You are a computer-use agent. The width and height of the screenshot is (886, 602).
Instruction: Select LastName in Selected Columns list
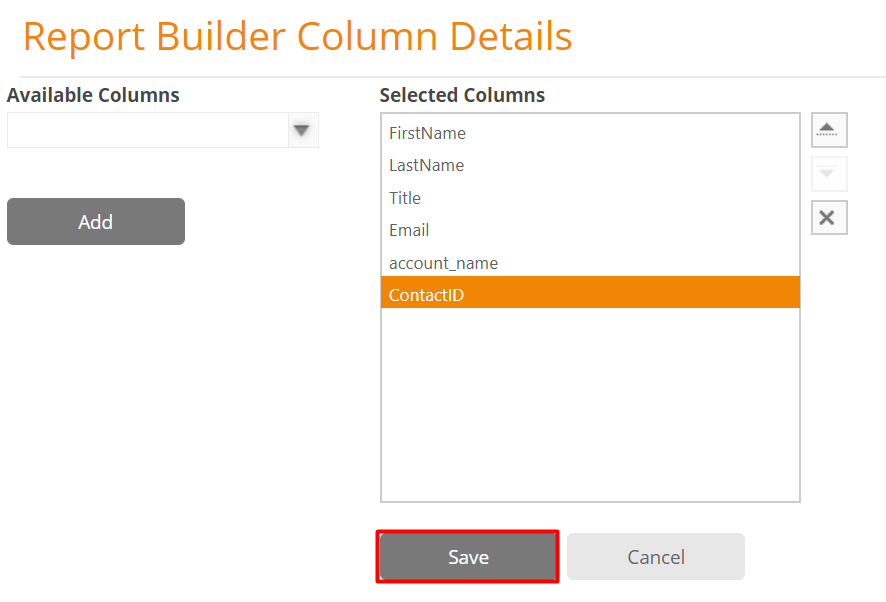click(x=590, y=166)
